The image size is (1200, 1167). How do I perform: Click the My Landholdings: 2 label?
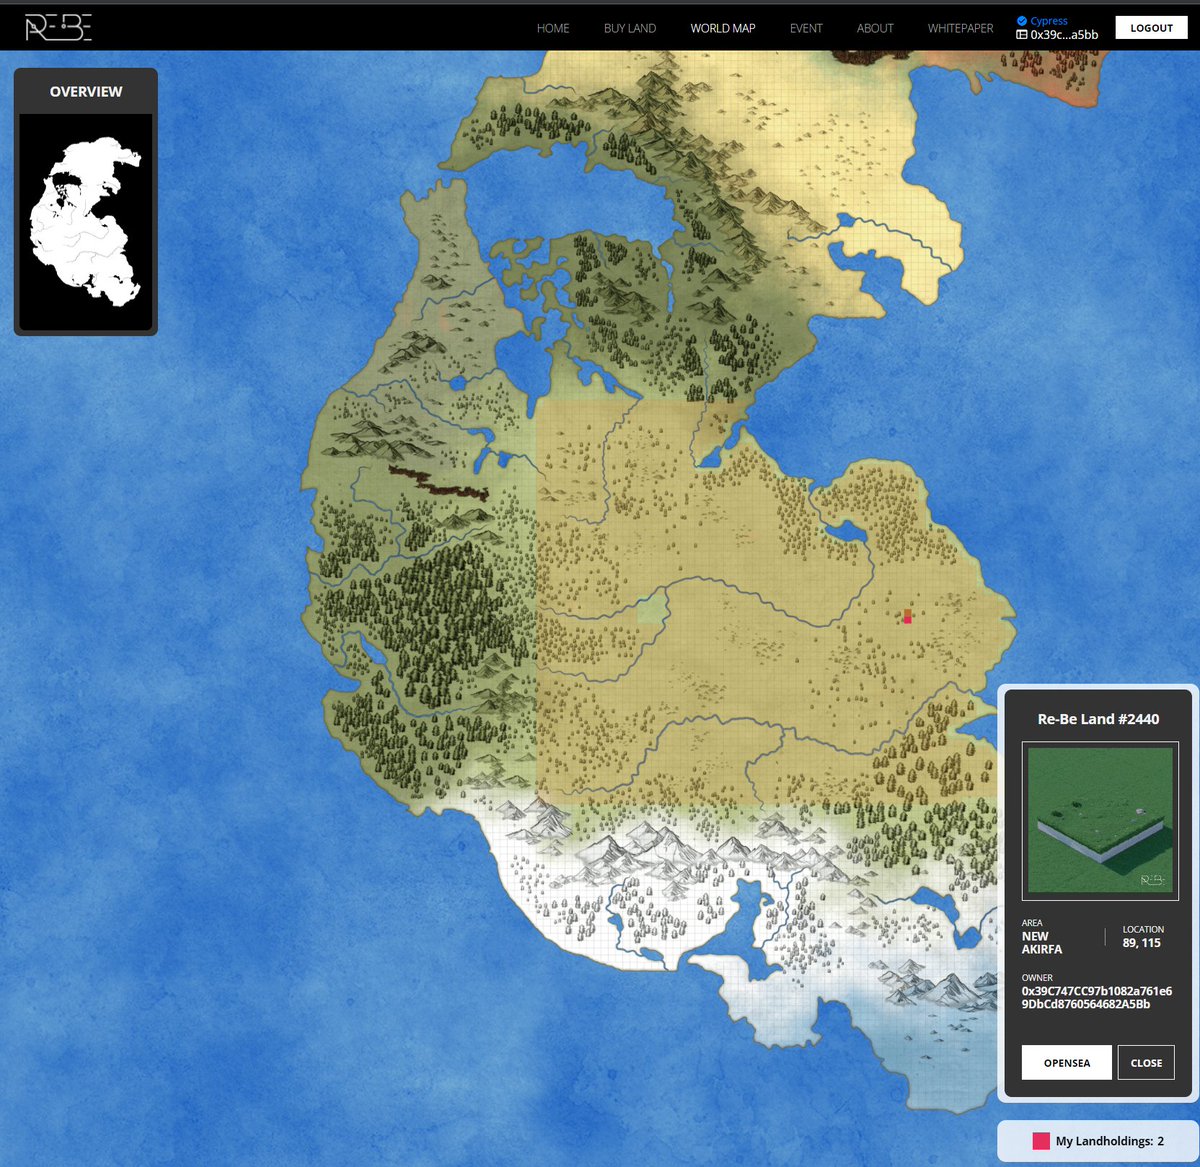(x=1110, y=1141)
